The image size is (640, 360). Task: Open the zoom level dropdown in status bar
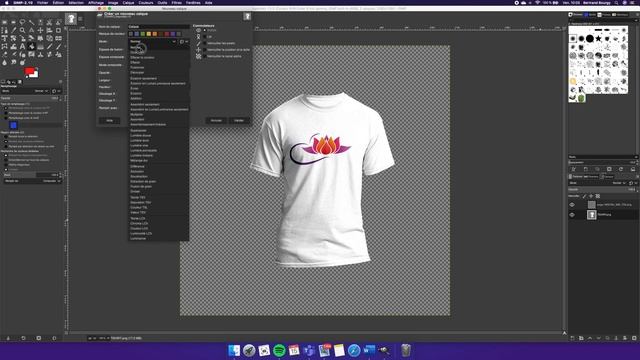[x=104, y=338]
